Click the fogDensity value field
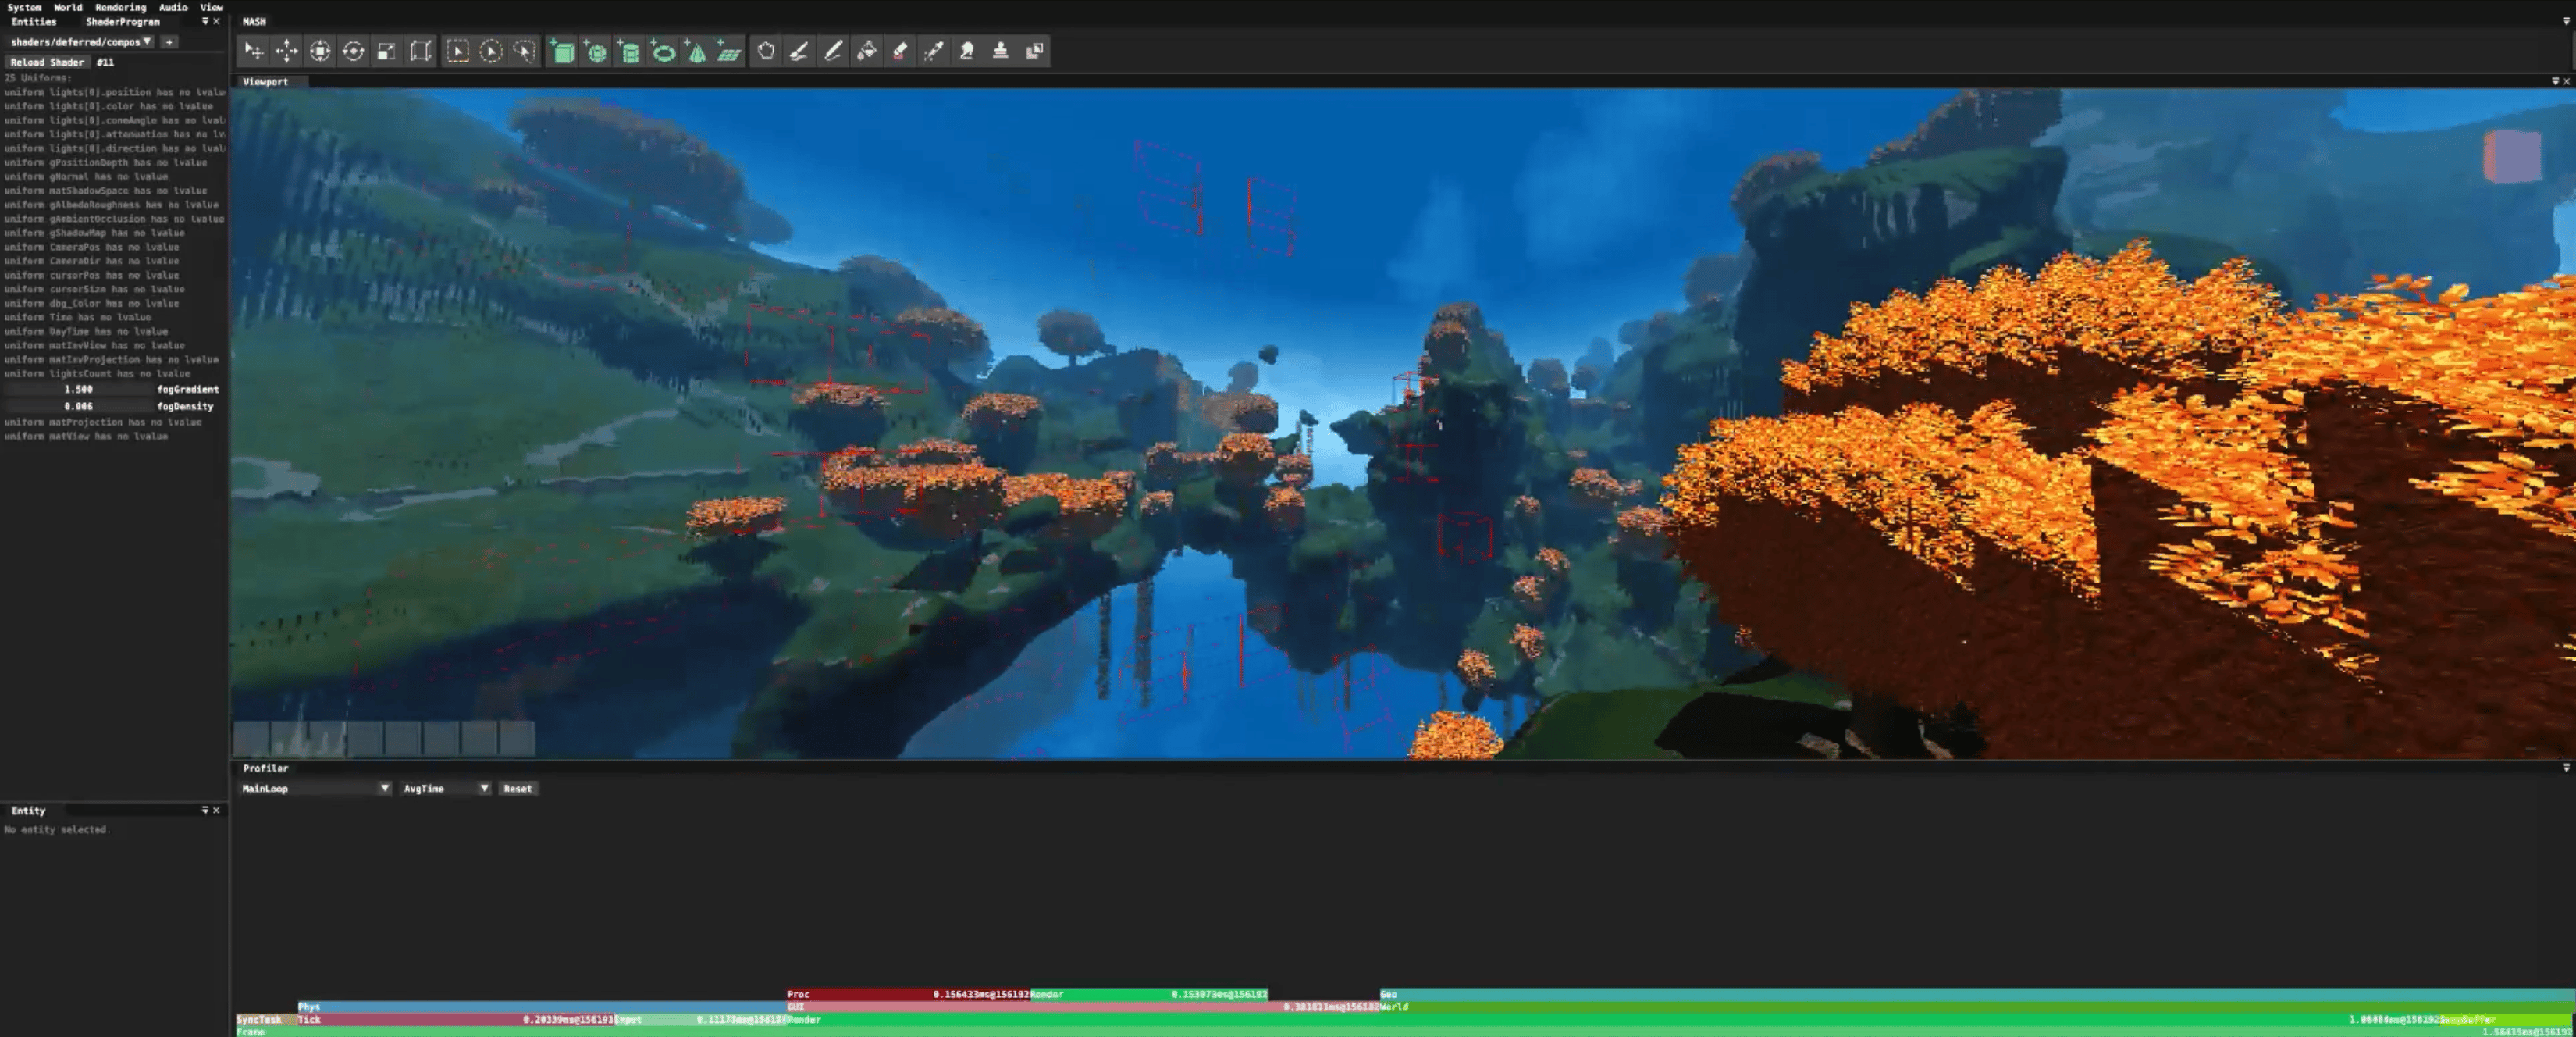 point(78,406)
